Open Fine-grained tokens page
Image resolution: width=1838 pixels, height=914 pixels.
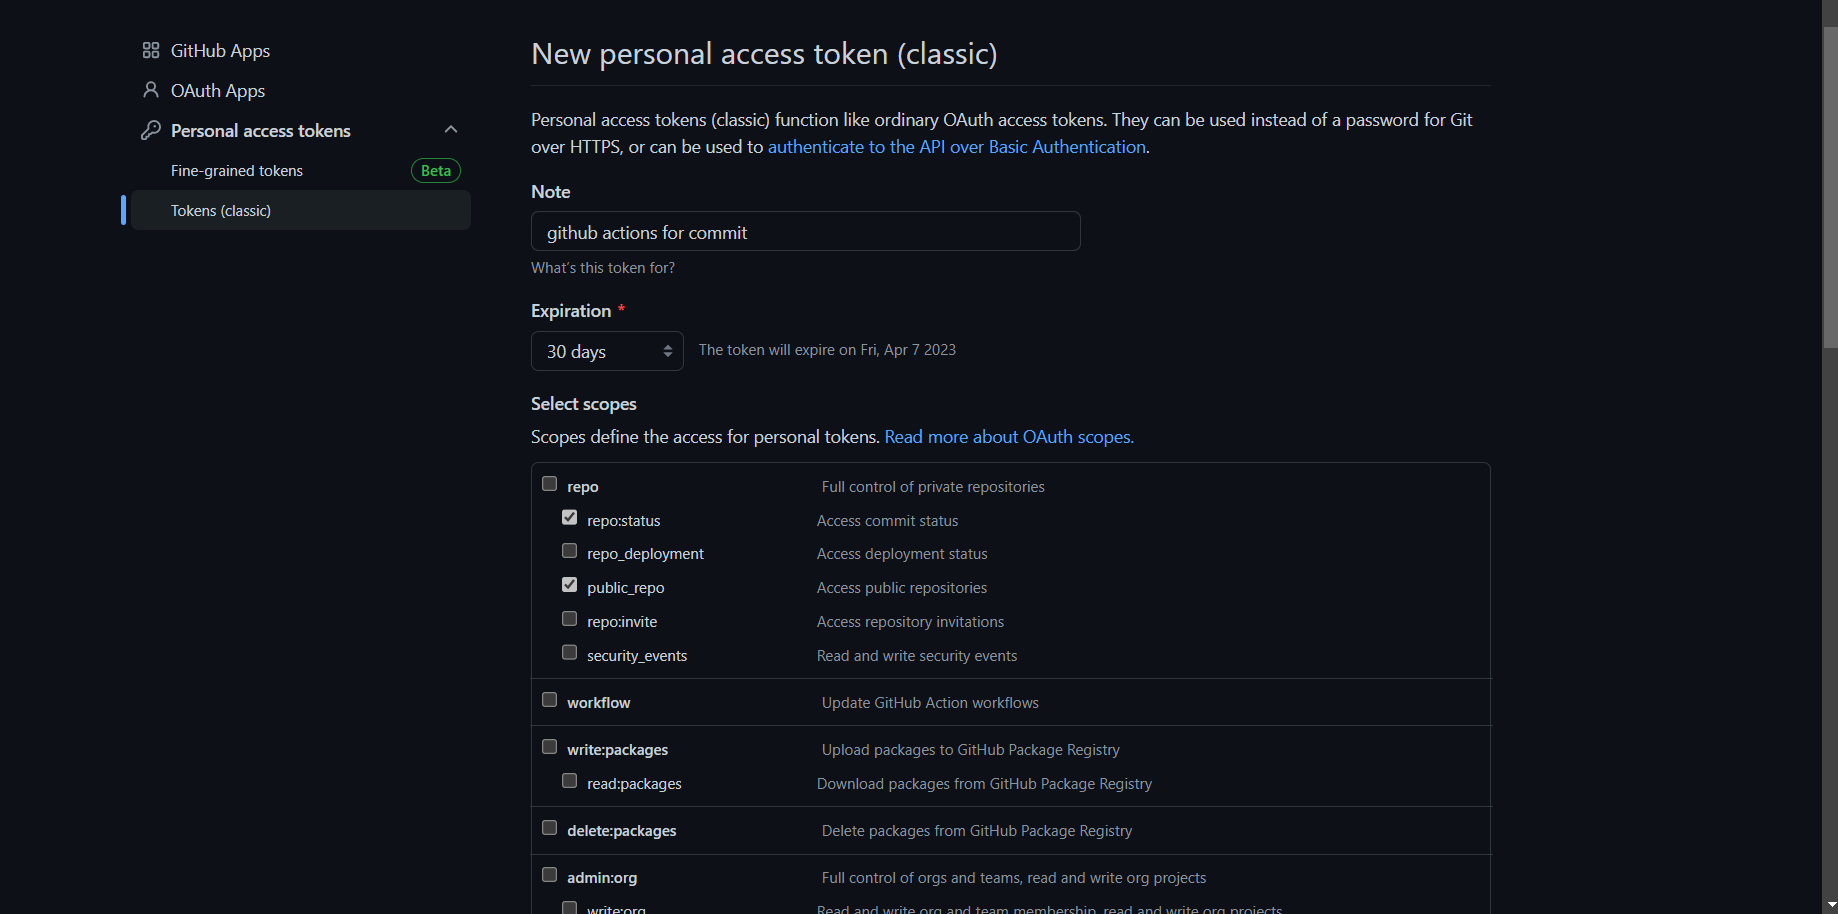[x=237, y=171]
